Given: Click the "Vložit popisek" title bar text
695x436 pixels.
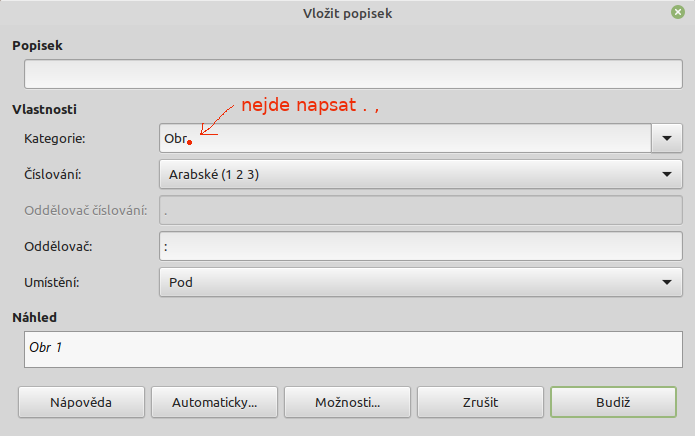Looking at the screenshot, I should coord(348,13).
